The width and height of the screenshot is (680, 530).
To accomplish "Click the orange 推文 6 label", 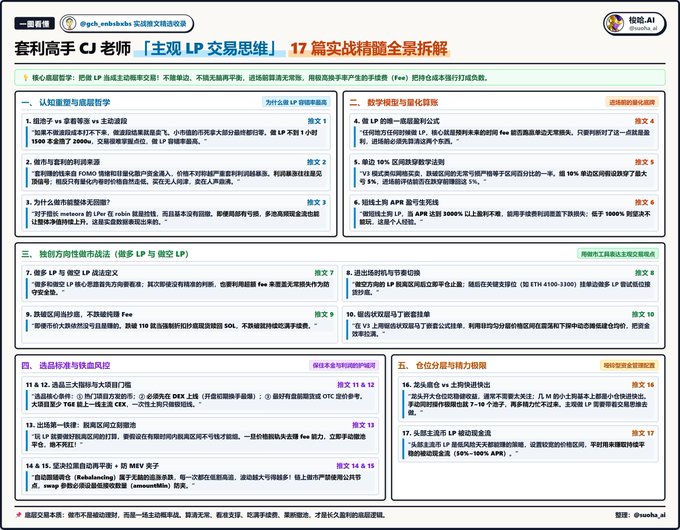I will [644, 202].
